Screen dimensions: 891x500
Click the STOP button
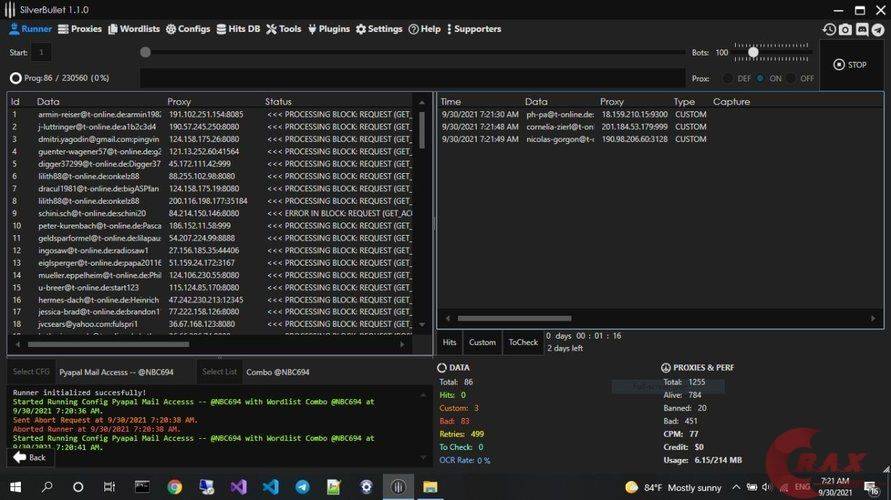point(850,65)
